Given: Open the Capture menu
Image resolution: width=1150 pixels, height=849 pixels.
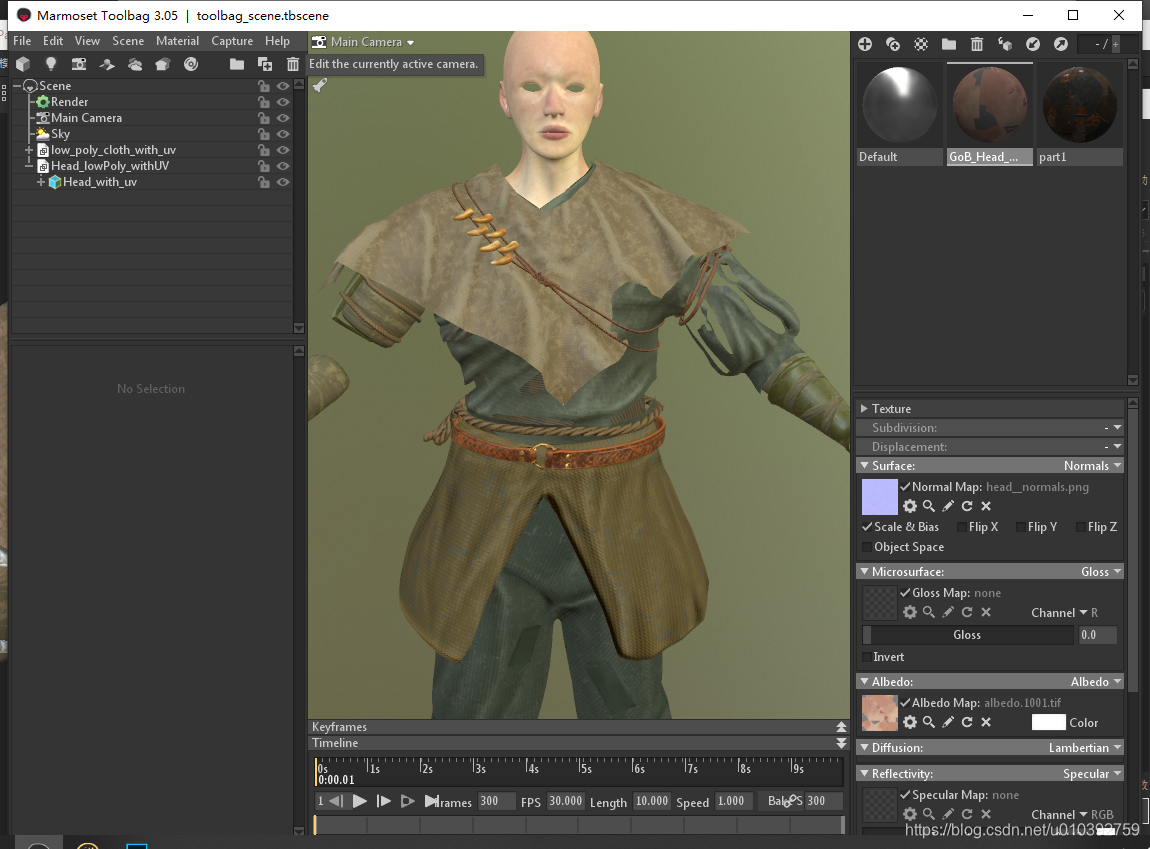Looking at the screenshot, I should [x=232, y=41].
